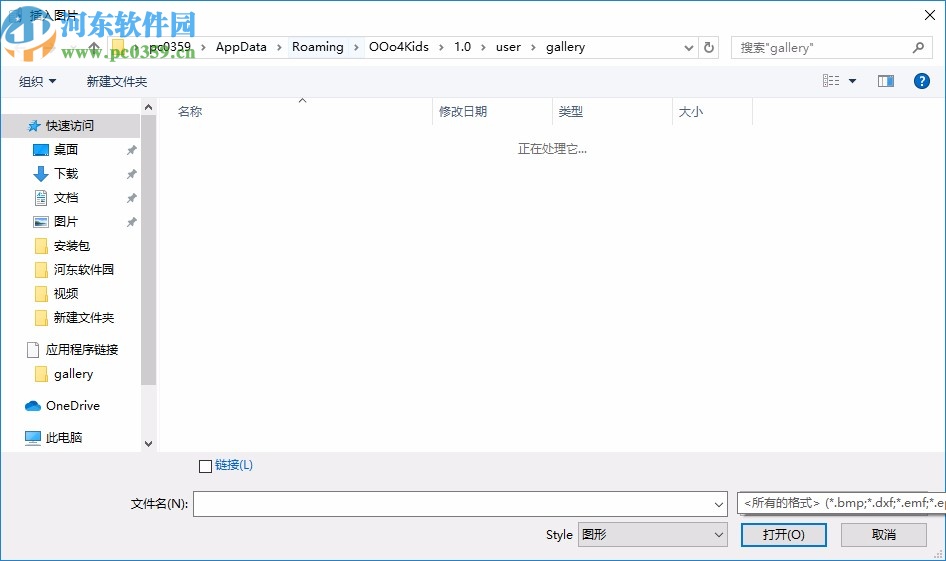Click the view layout icon
The image size is (946, 561).
pos(831,81)
